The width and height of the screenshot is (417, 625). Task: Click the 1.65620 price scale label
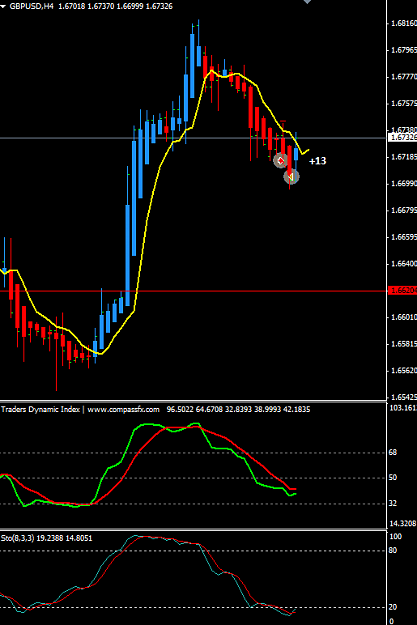click(x=404, y=371)
